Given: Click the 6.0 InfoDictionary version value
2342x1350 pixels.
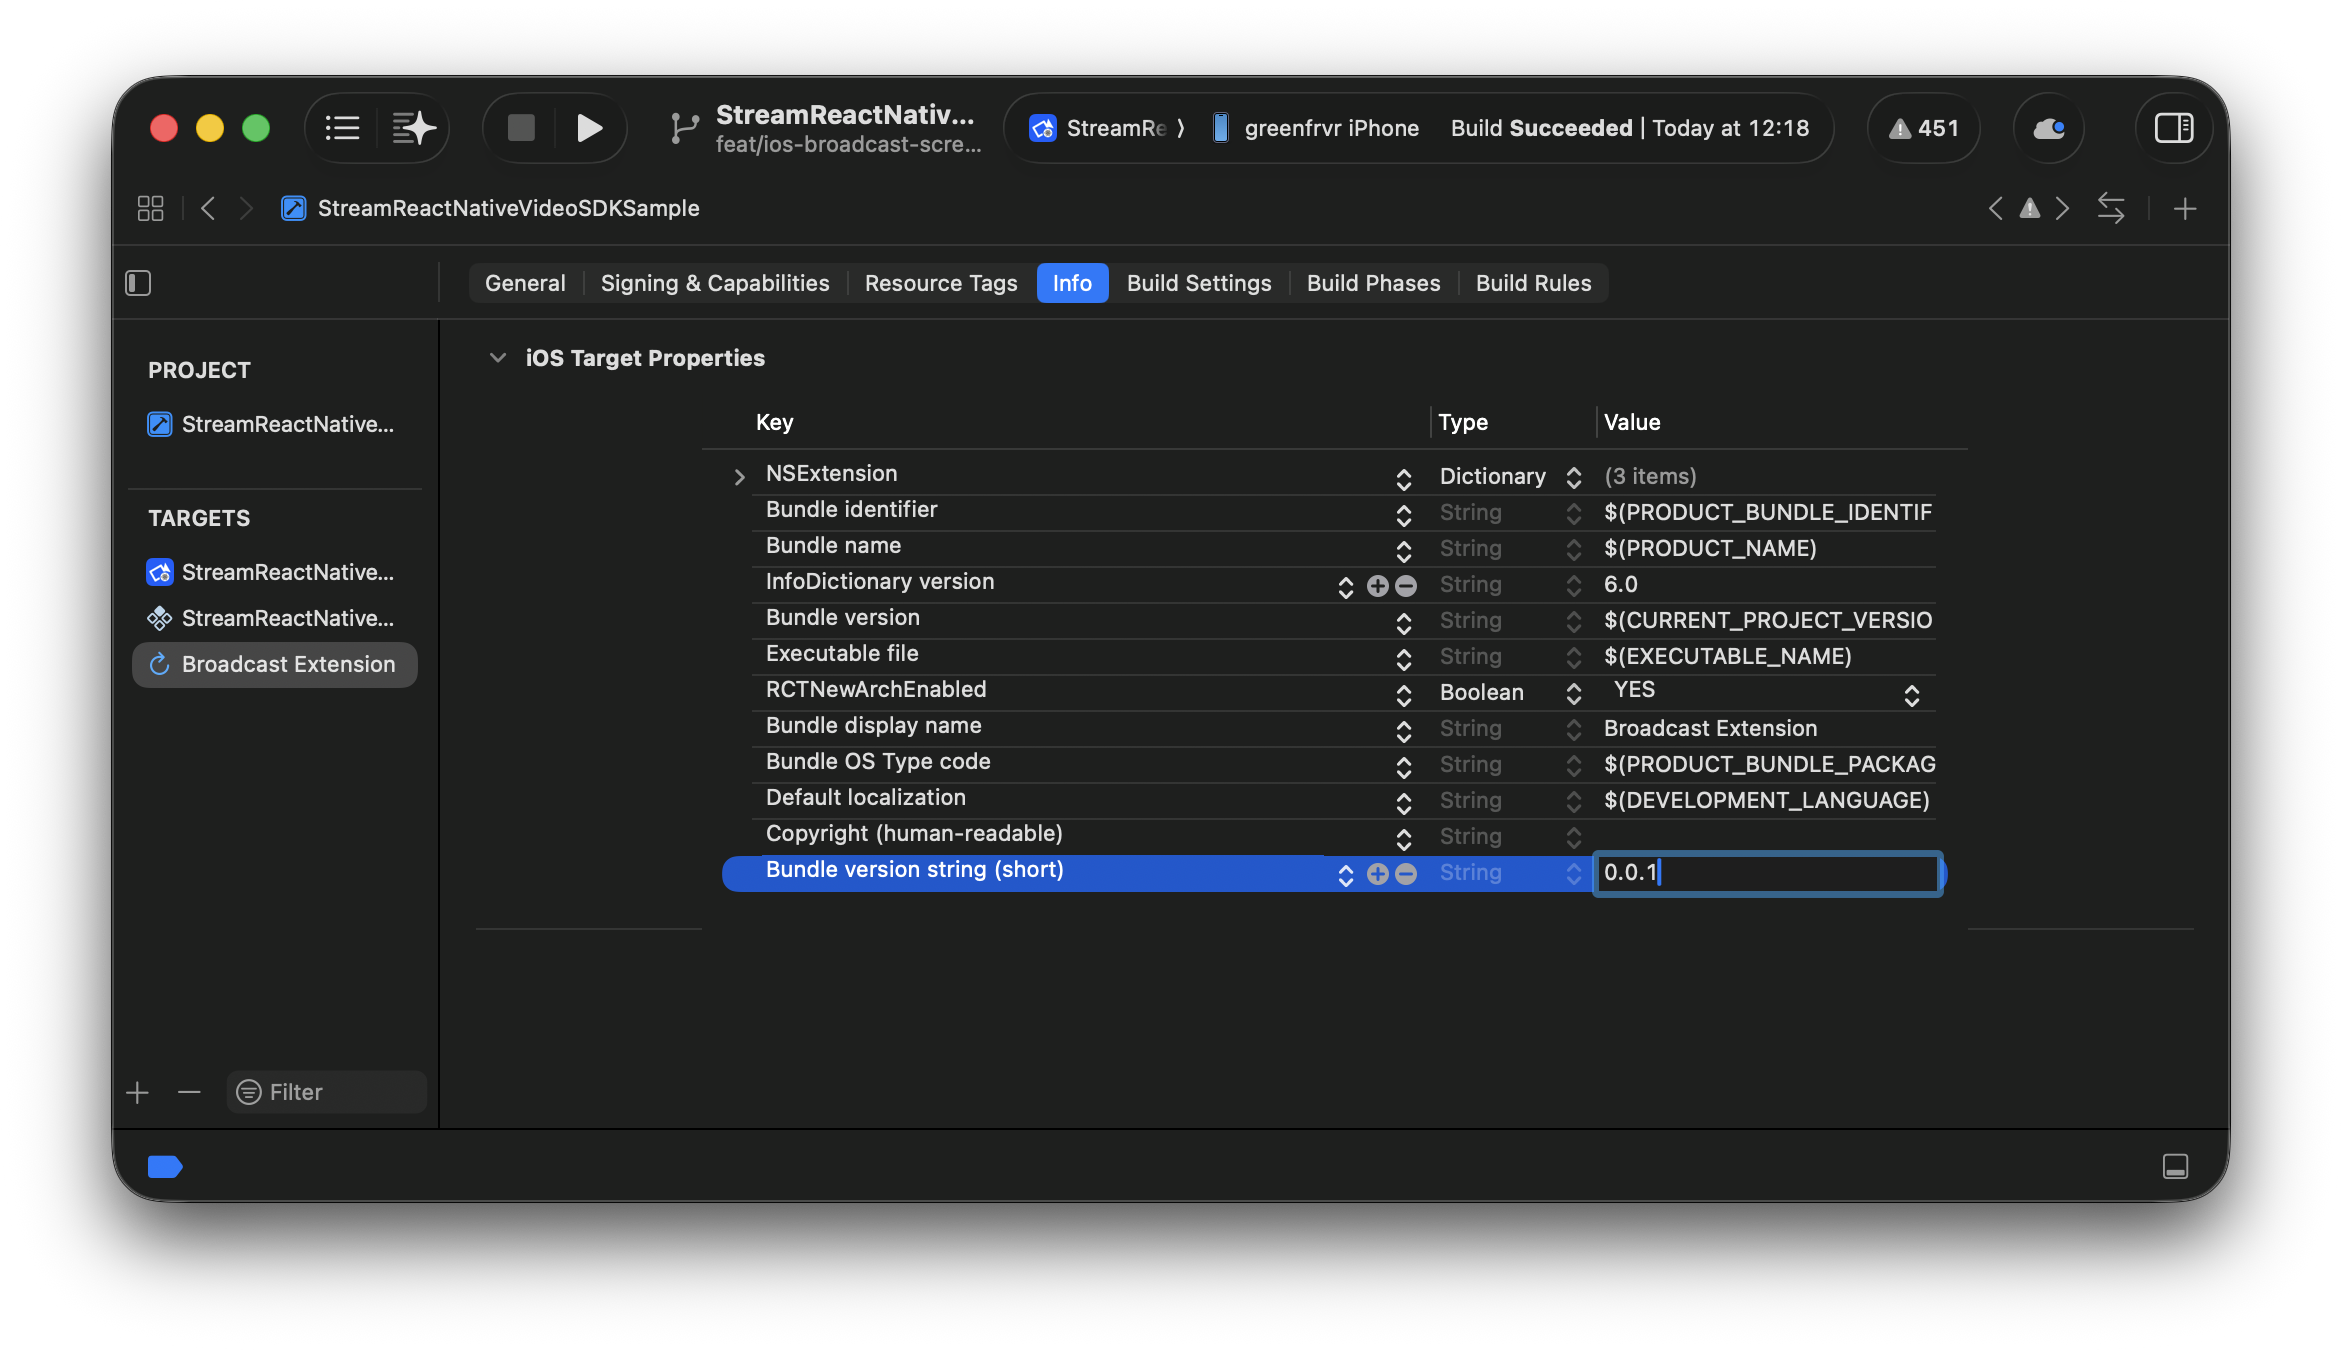Looking at the screenshot, I should click(x=1767, y=584).
